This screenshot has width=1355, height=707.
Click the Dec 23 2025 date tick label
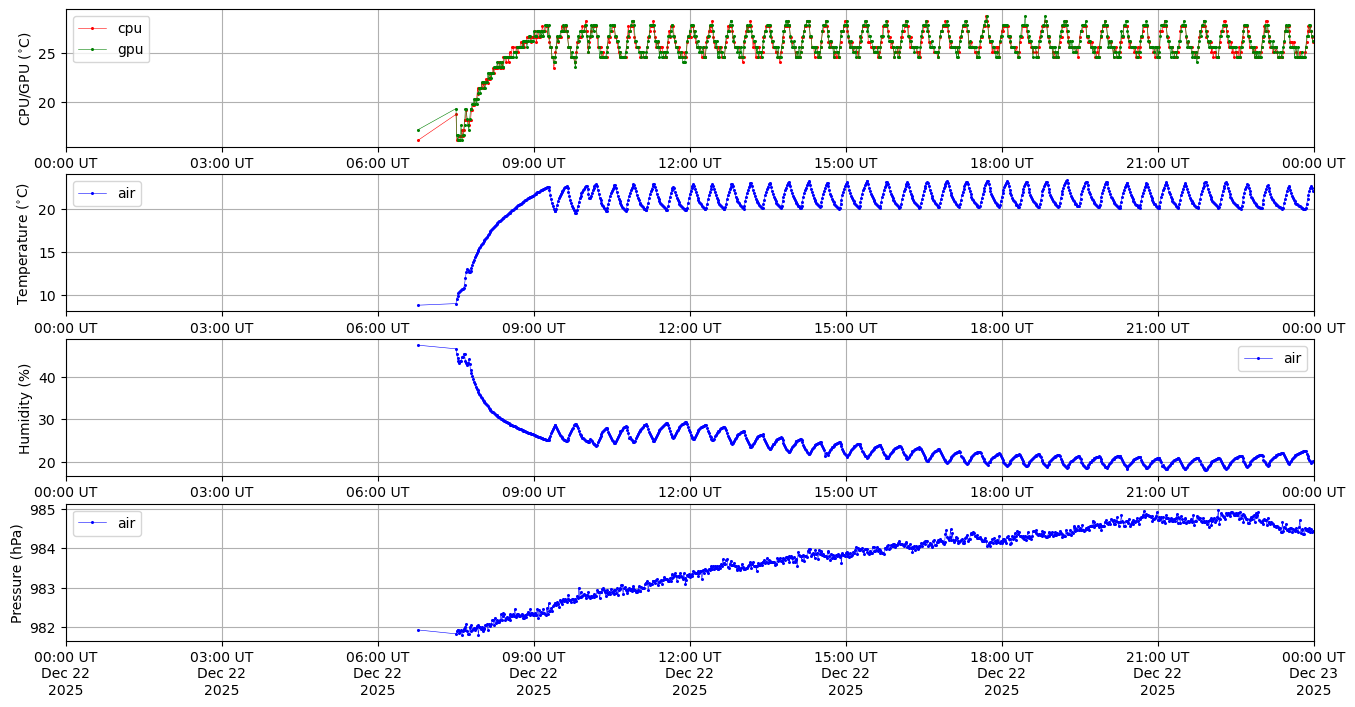tap(1314, 673)
